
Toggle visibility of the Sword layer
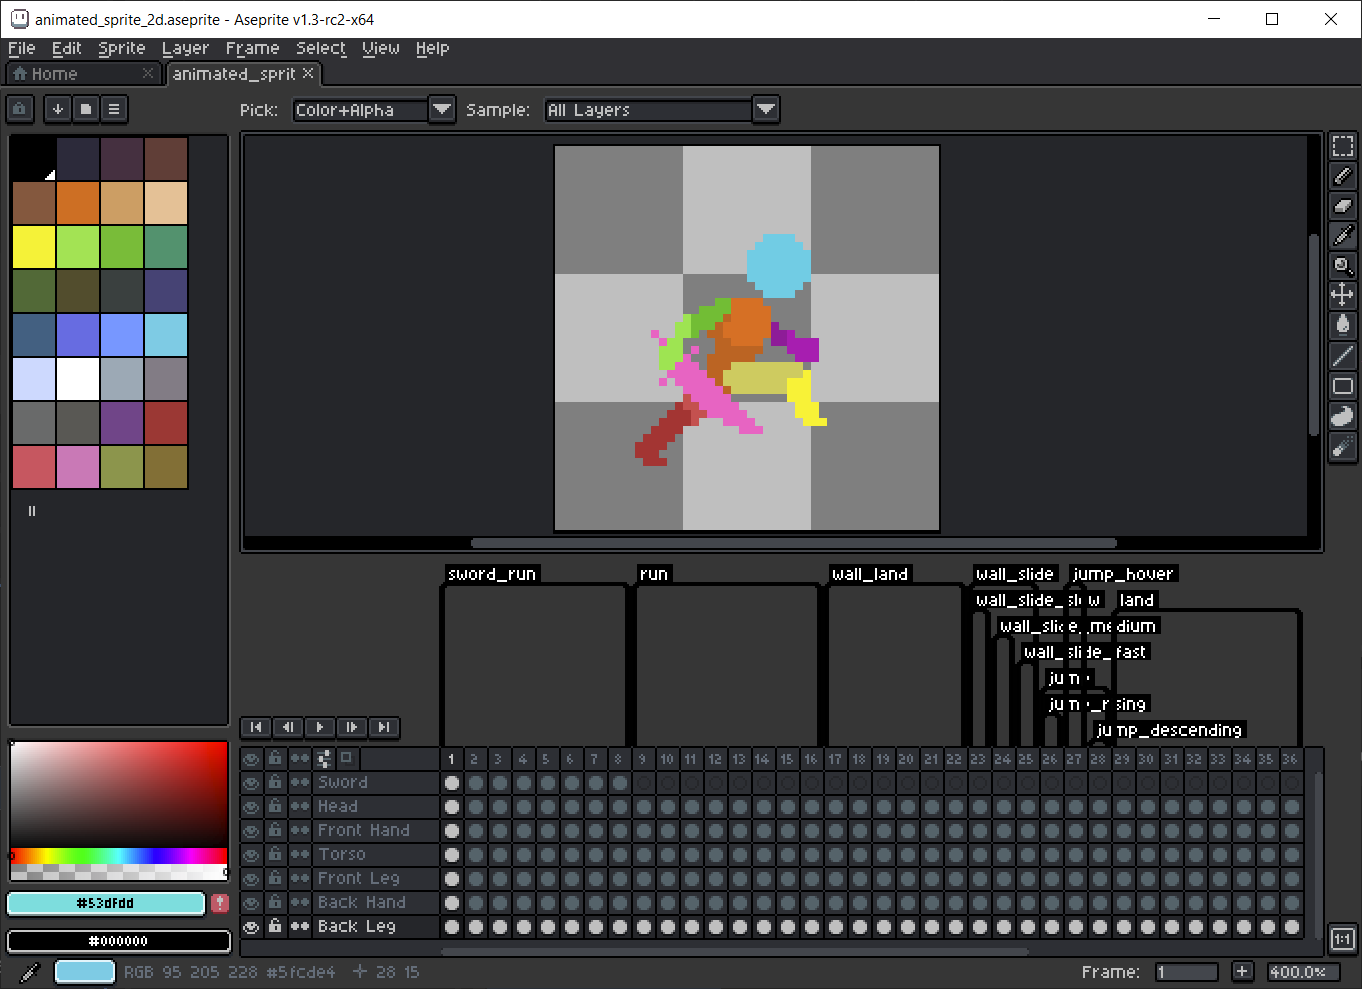[251, 783]
